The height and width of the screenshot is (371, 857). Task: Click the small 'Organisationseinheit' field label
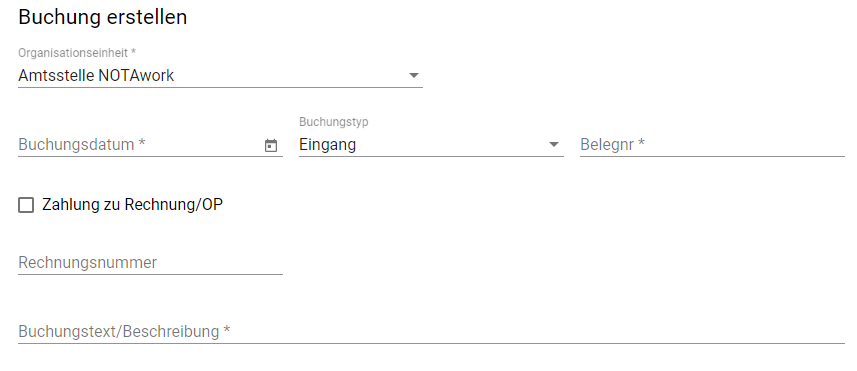pyautogui.click(x=73, y=53)
